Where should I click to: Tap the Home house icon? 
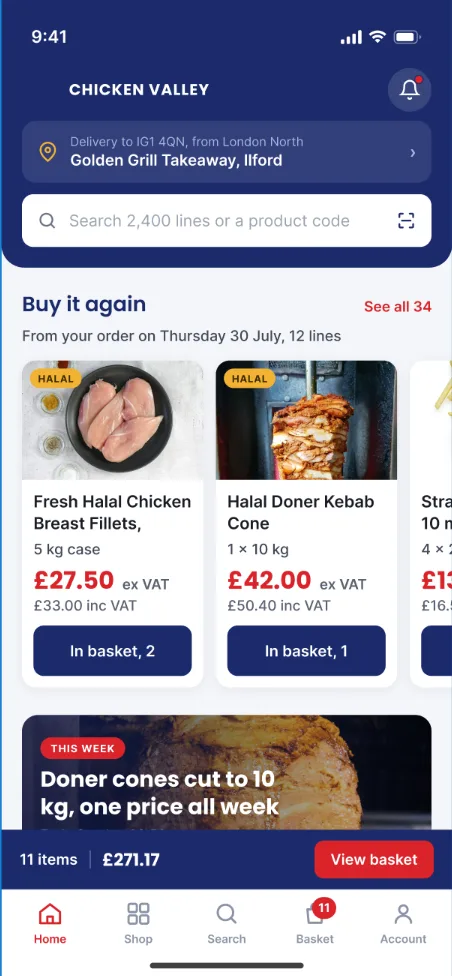click(x=50, y=914)
